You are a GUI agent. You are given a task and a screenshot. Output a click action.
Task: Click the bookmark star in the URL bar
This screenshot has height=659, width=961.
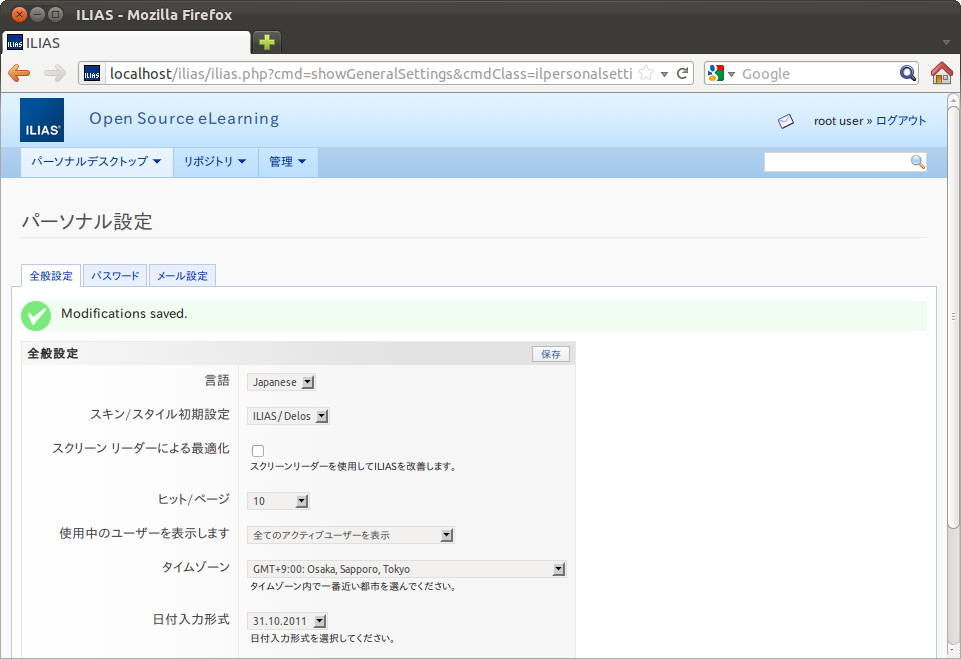pyautogui.click(x=647, y=73)
